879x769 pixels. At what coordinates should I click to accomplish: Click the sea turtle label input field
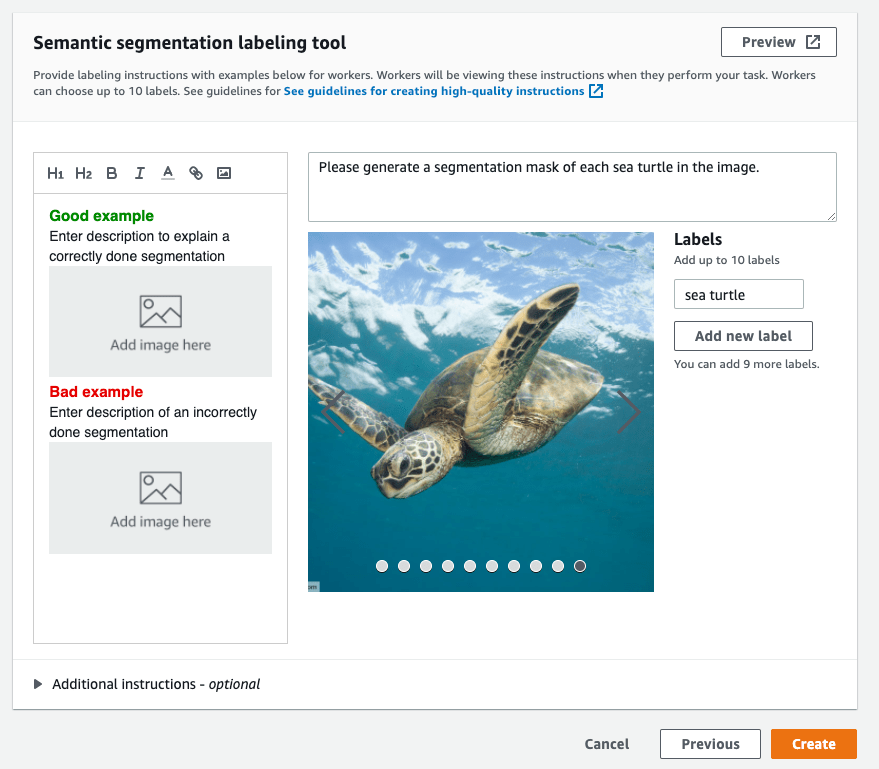pos(738,294)
